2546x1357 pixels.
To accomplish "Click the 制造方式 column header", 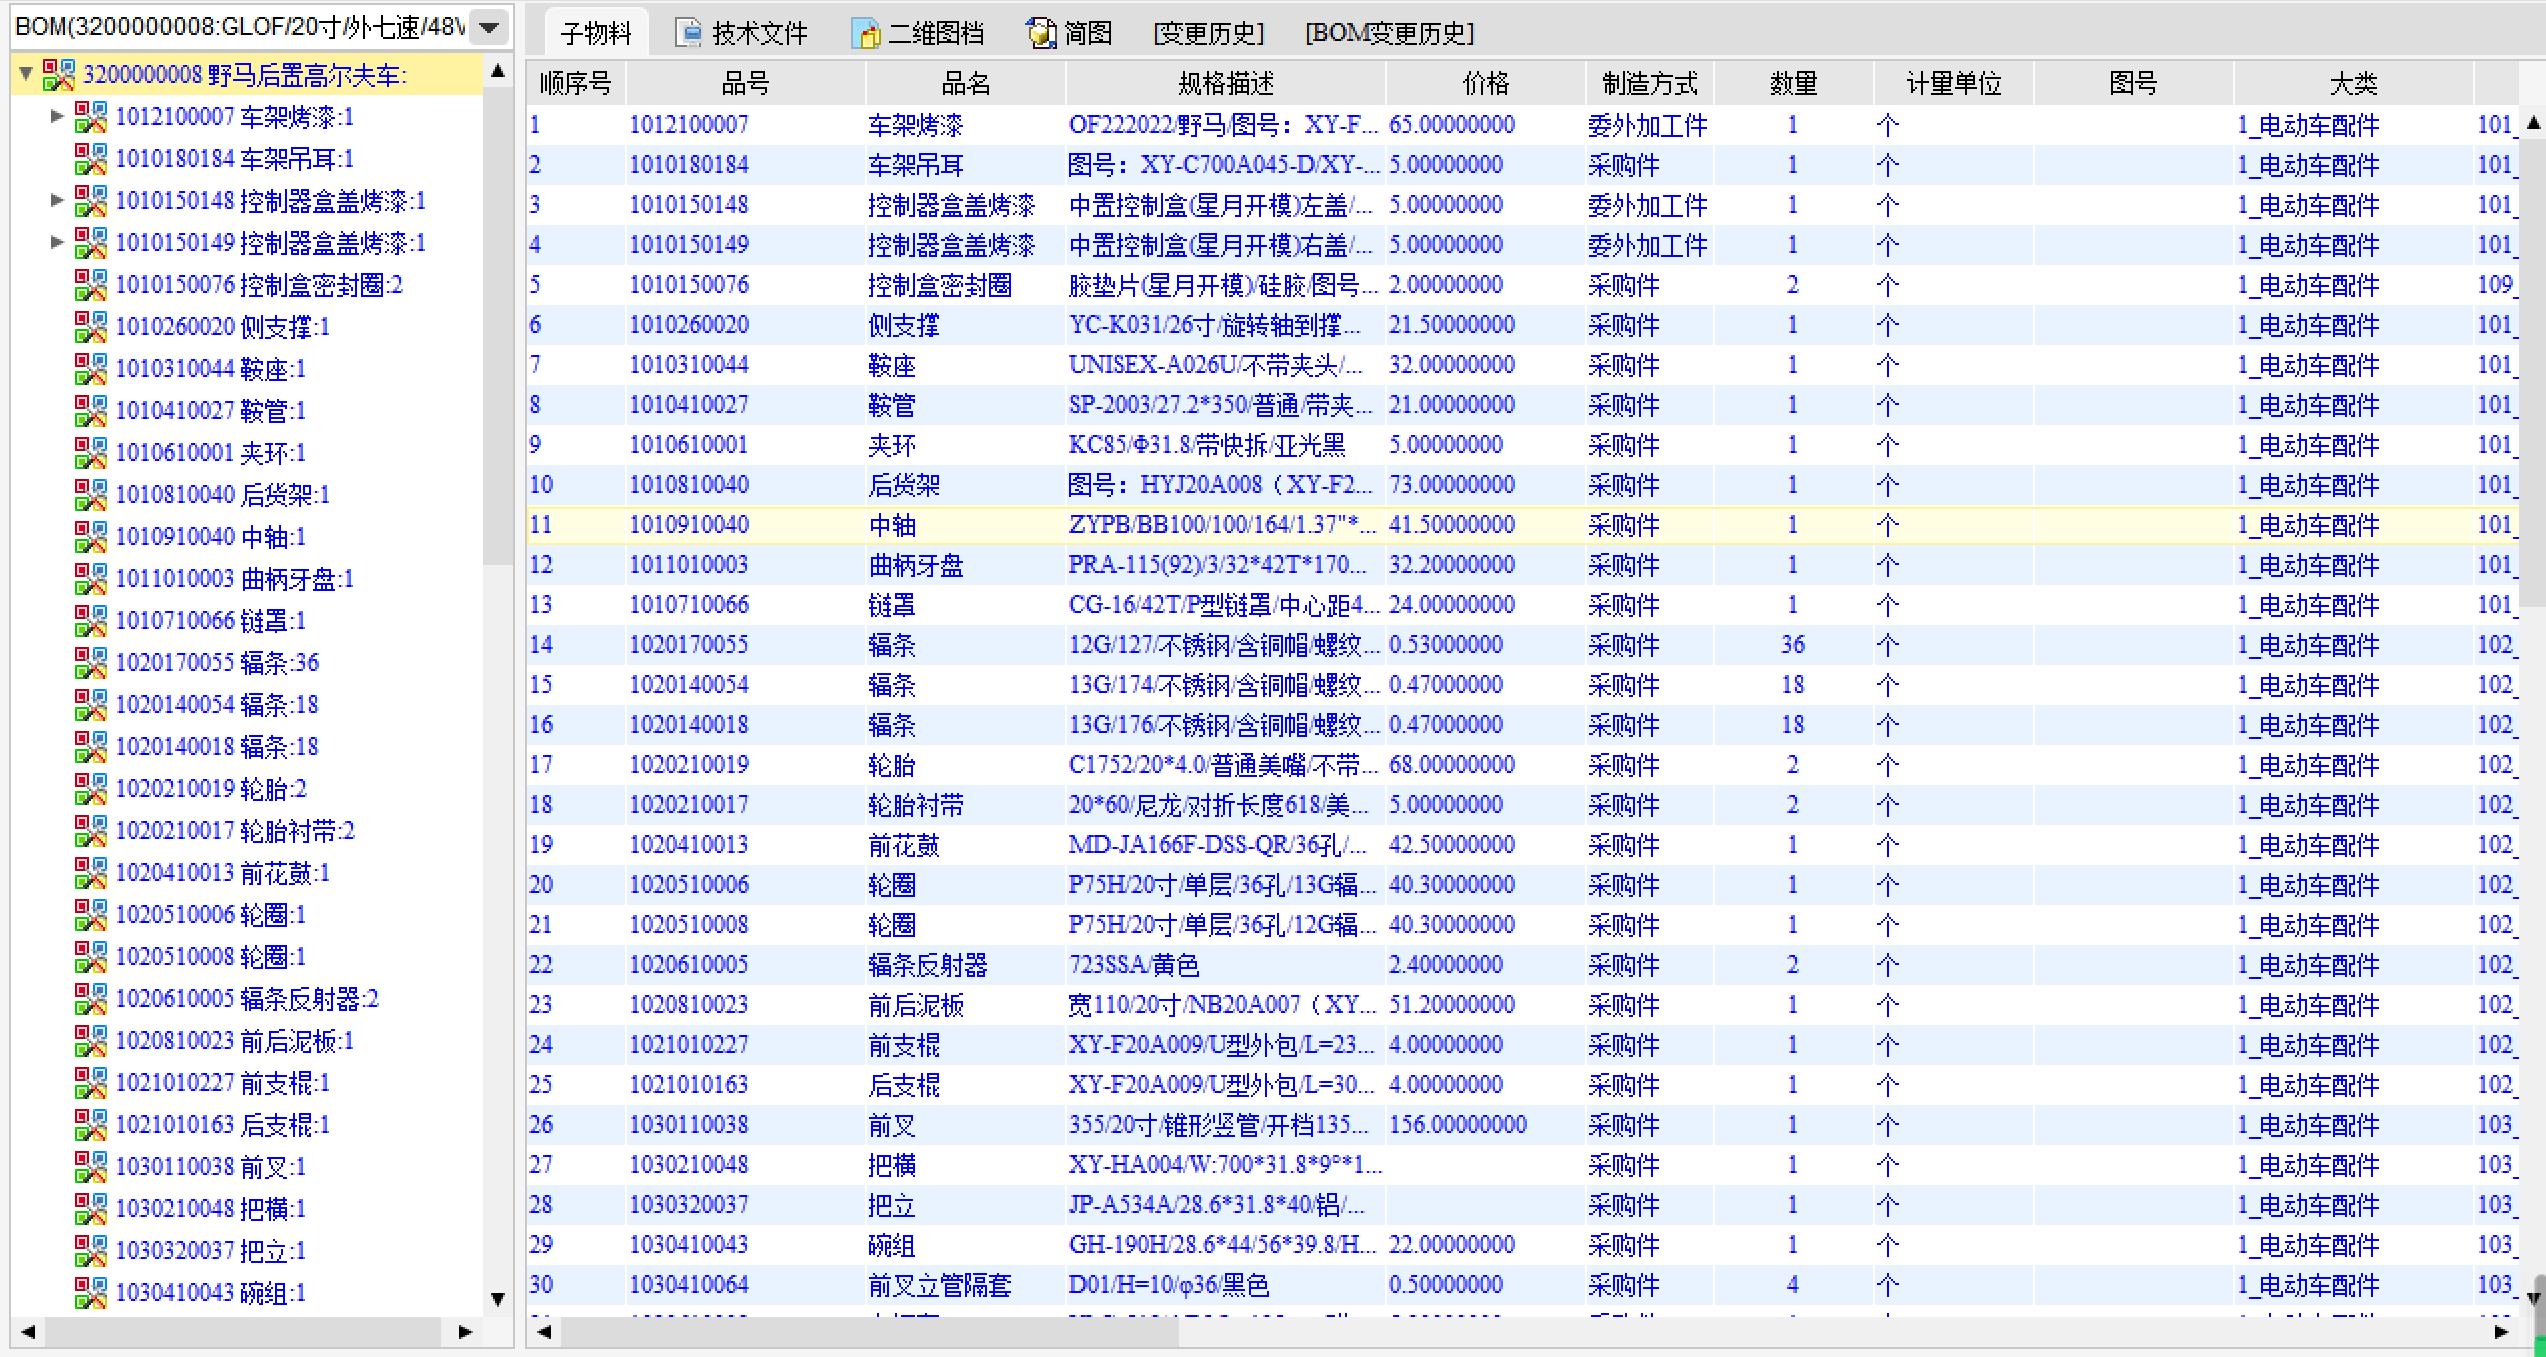I will [x=1649, y=83].
